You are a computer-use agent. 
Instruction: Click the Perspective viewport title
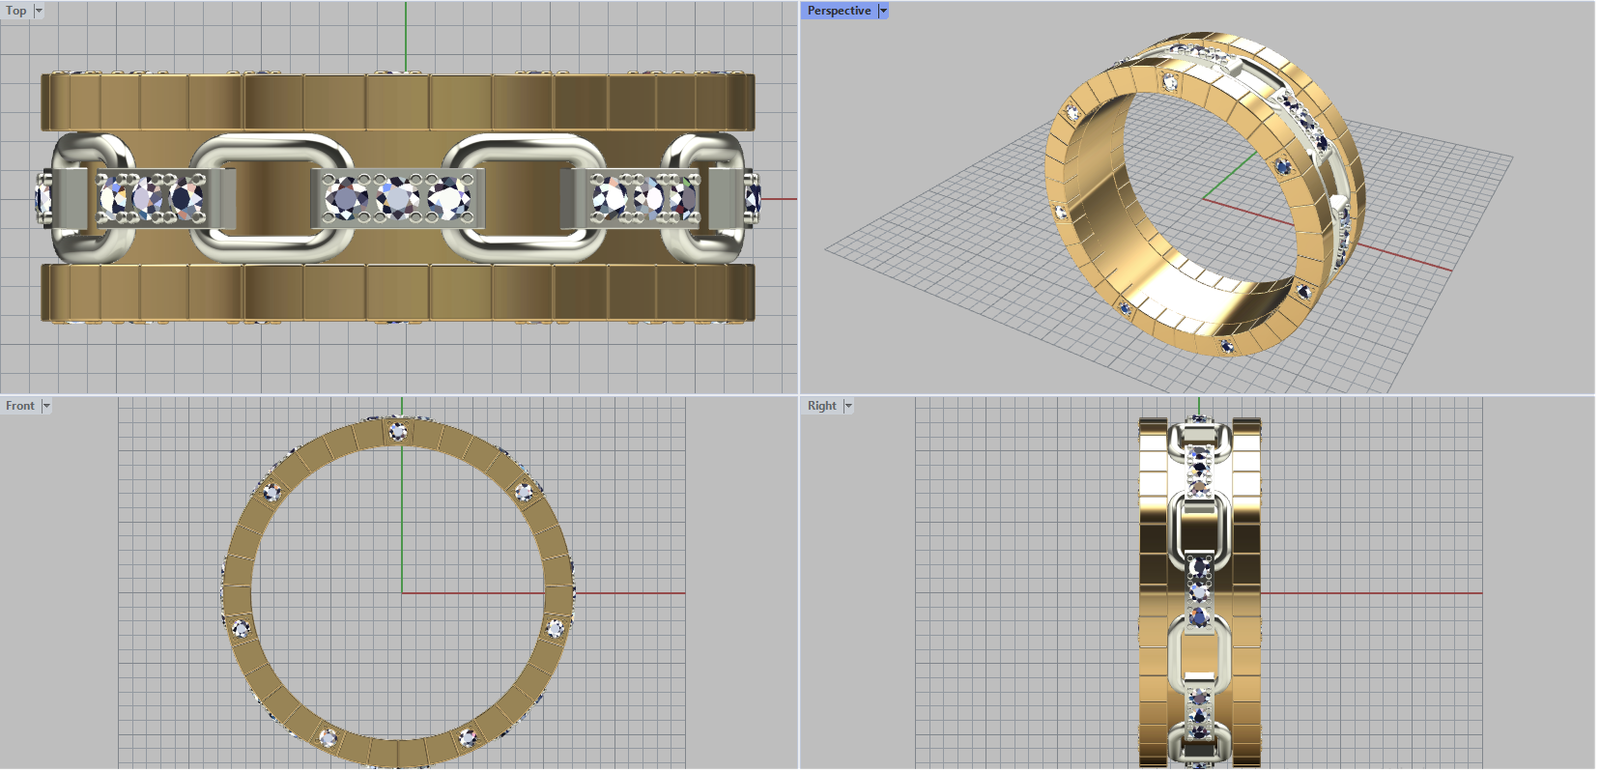pyautogui.click(x=839, y=11)
